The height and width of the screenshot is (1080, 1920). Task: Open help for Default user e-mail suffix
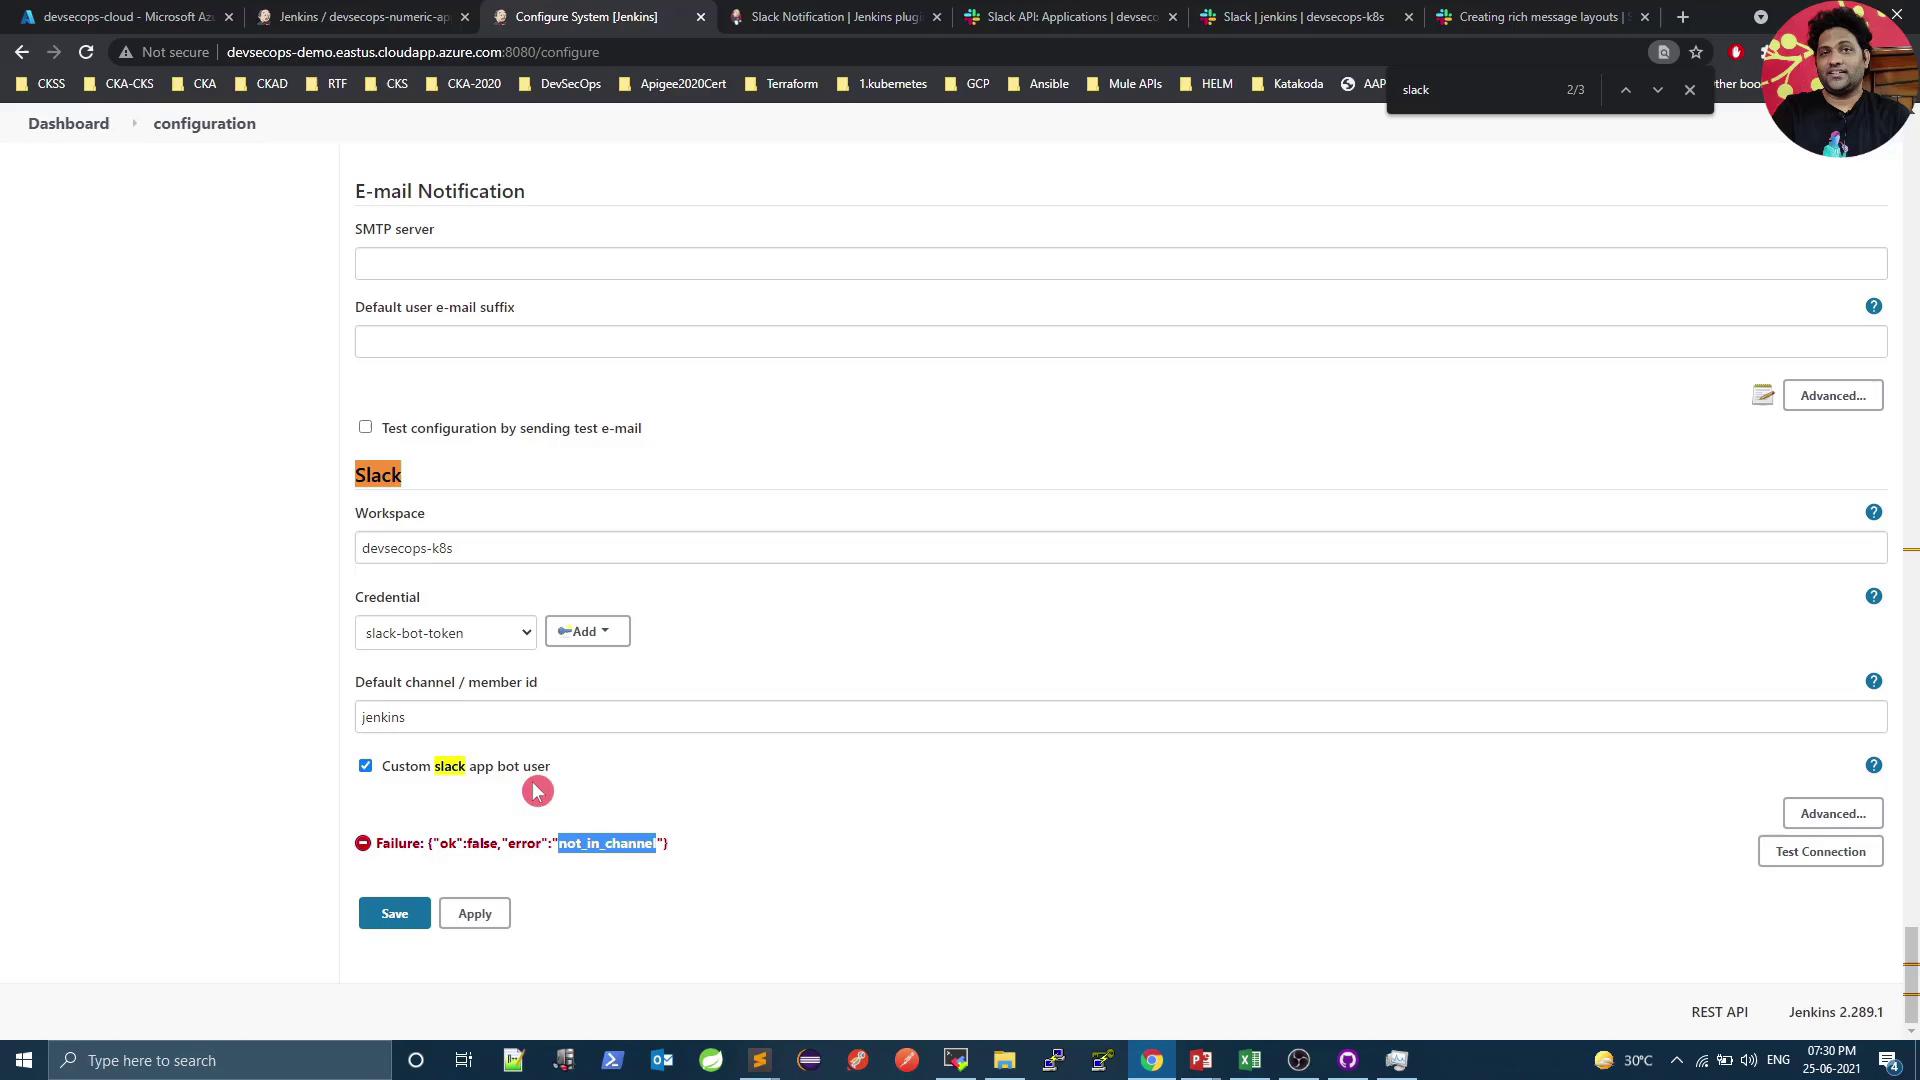click(1873, 306)
